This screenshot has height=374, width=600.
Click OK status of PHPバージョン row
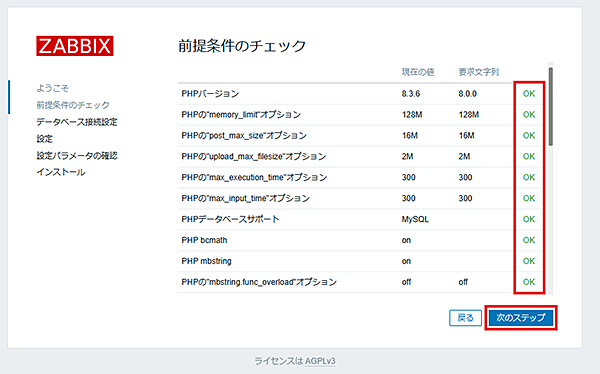pyautogui.click(x=529, y=94)
